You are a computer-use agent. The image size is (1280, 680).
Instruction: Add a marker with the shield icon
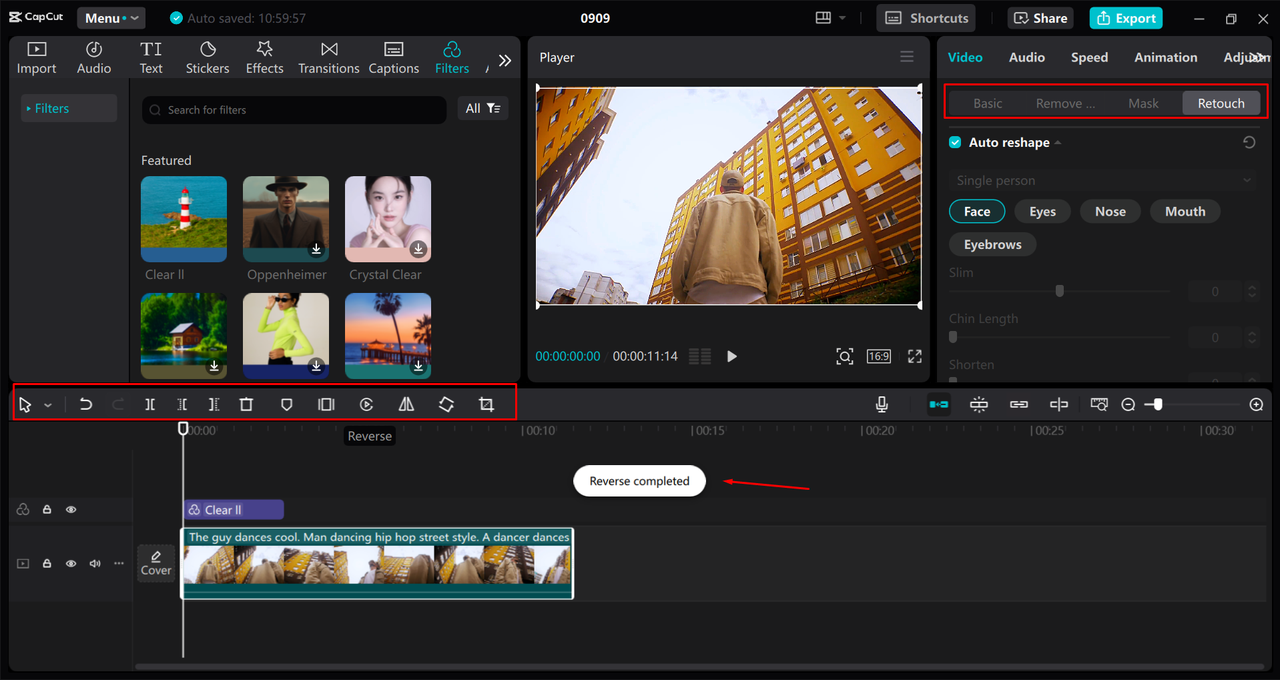286,404
